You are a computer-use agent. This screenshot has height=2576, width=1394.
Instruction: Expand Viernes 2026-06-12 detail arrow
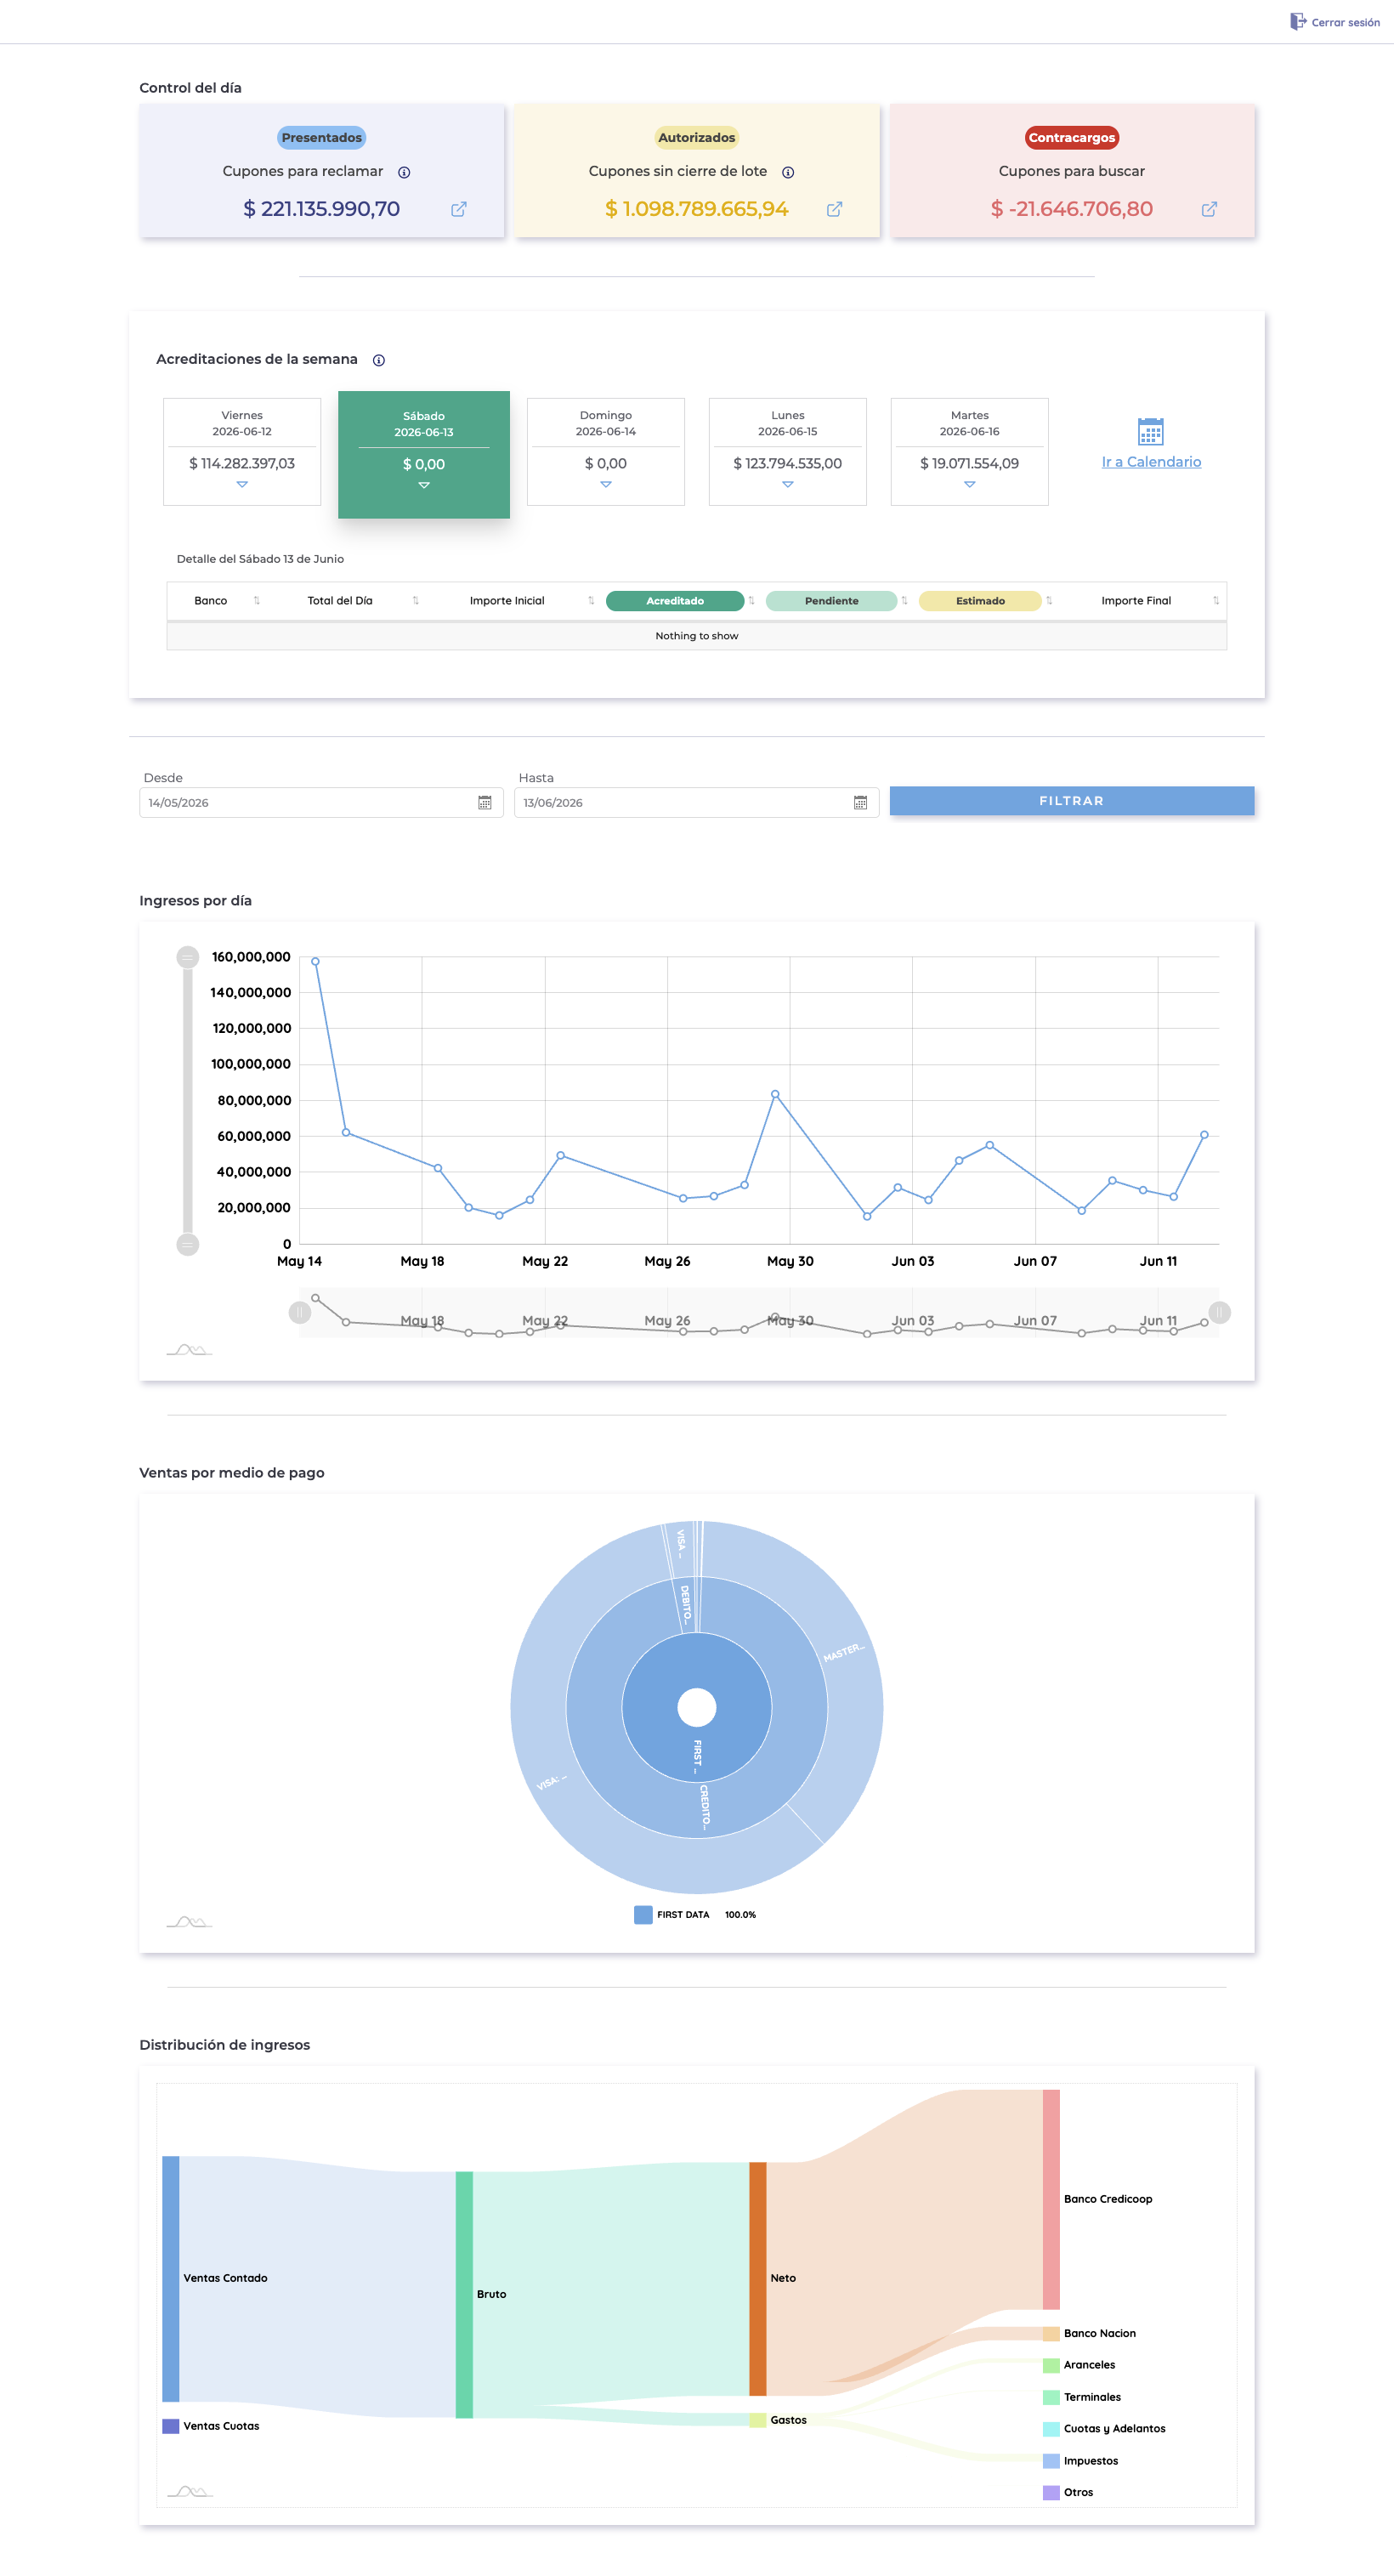(x=242, y=484)
